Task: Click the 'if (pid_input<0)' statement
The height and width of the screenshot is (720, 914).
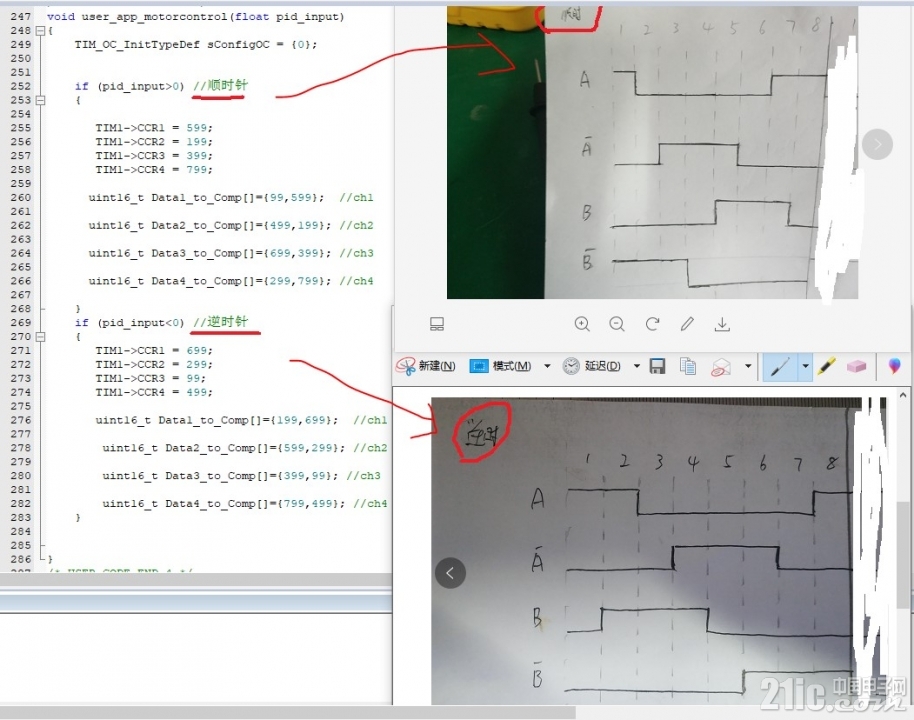Action: (x=129, y=322)
